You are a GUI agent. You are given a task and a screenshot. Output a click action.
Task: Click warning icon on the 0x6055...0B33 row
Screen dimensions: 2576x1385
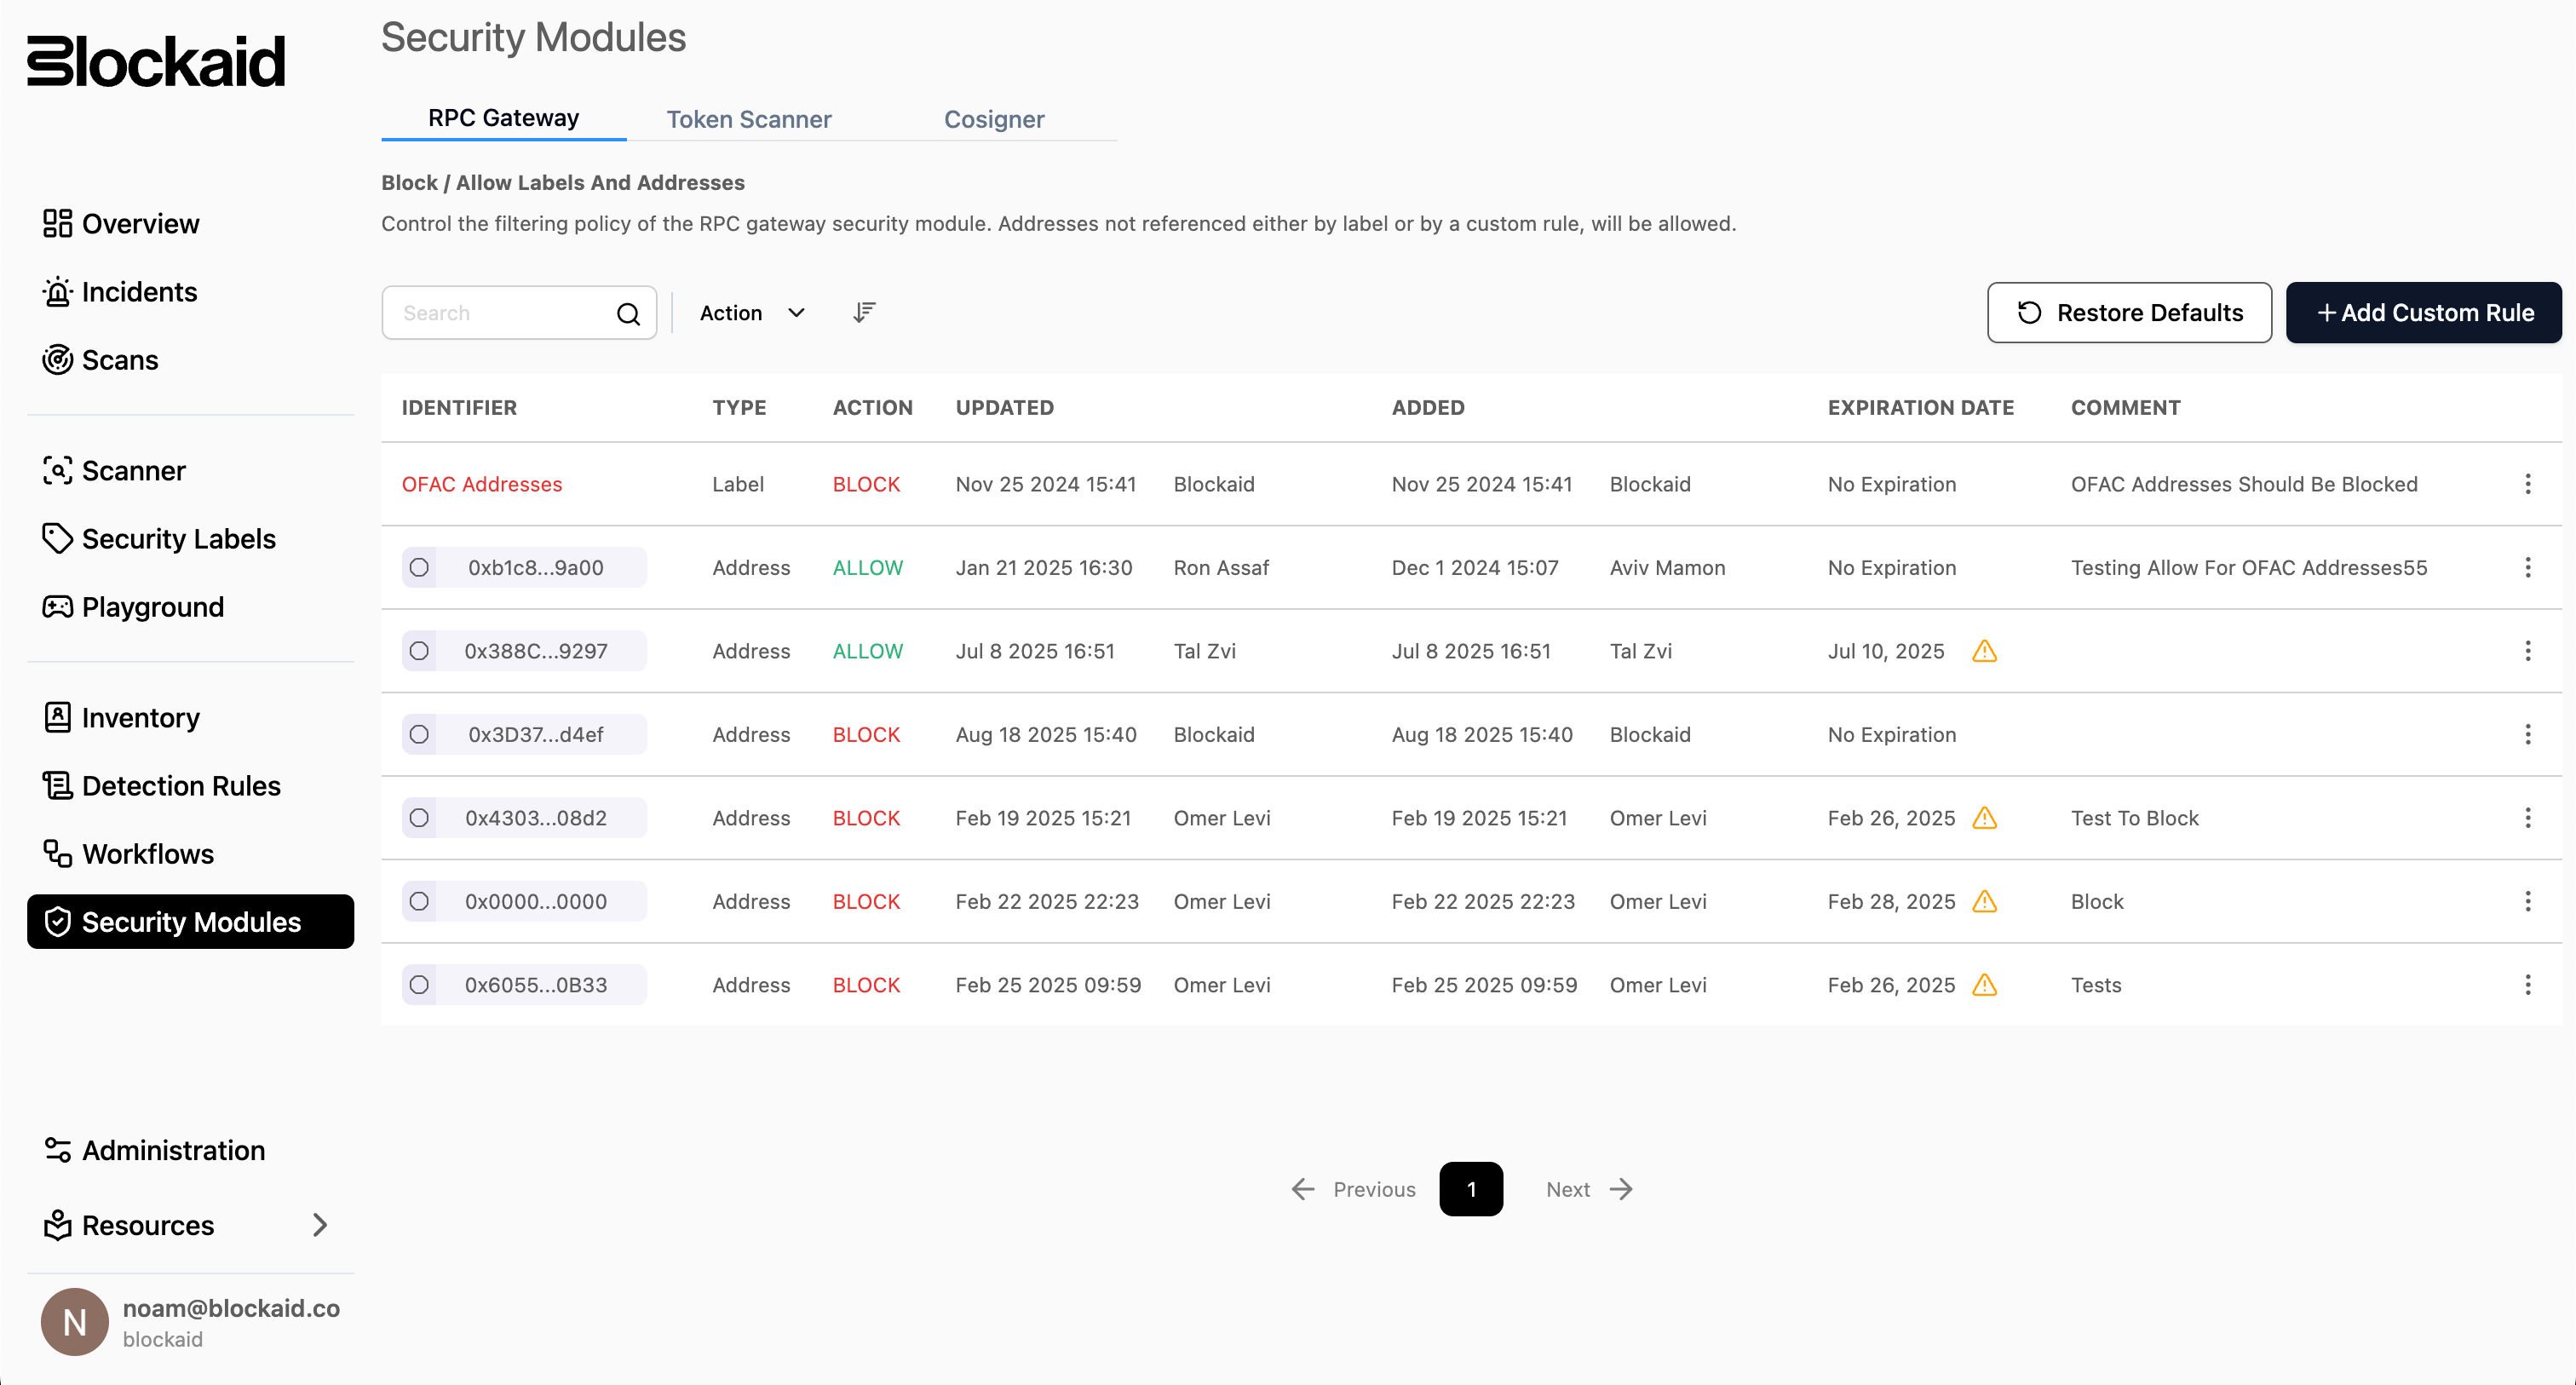1984,985
